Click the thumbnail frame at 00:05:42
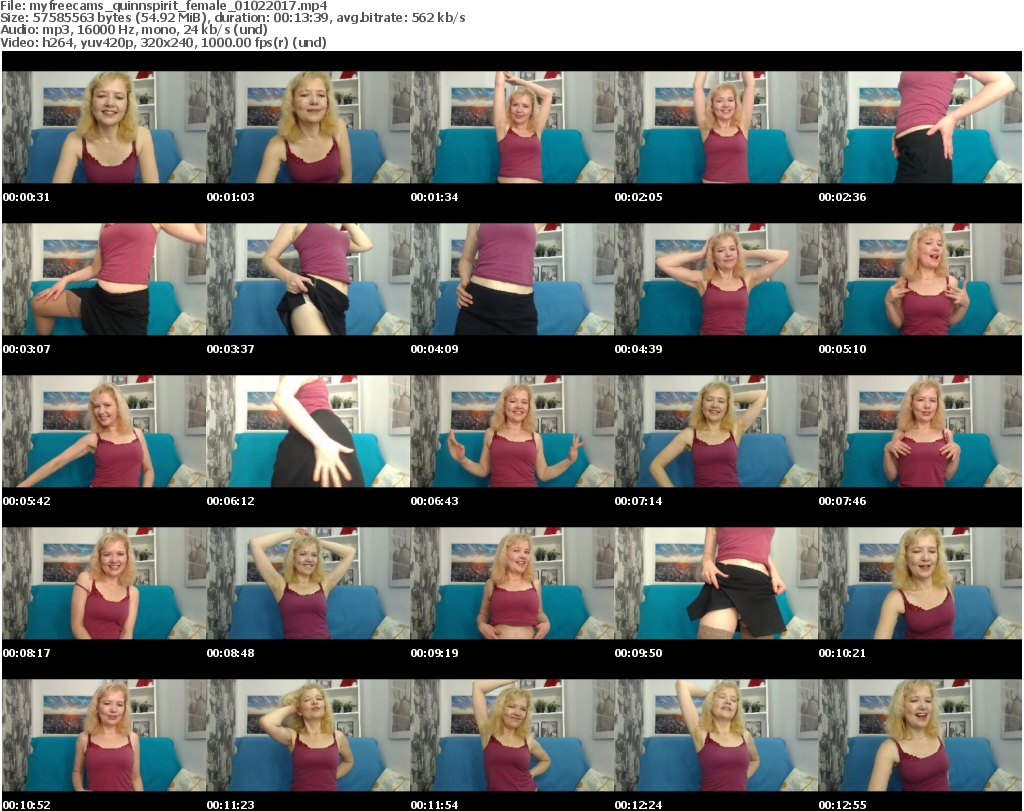 coord(104,432)
